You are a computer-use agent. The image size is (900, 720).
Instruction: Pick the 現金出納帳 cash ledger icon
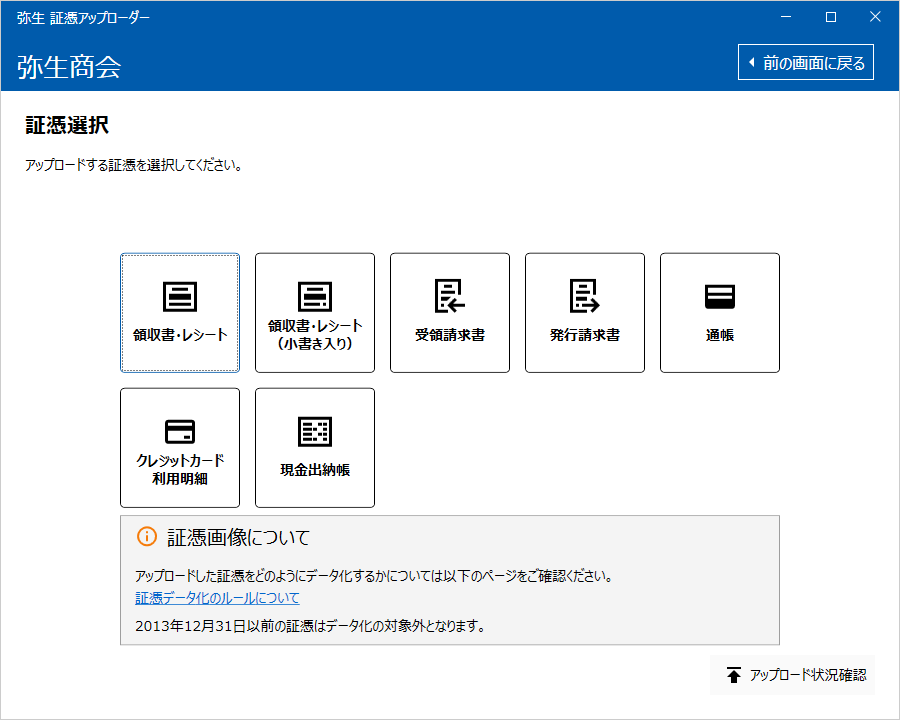(x=315, y=431)
